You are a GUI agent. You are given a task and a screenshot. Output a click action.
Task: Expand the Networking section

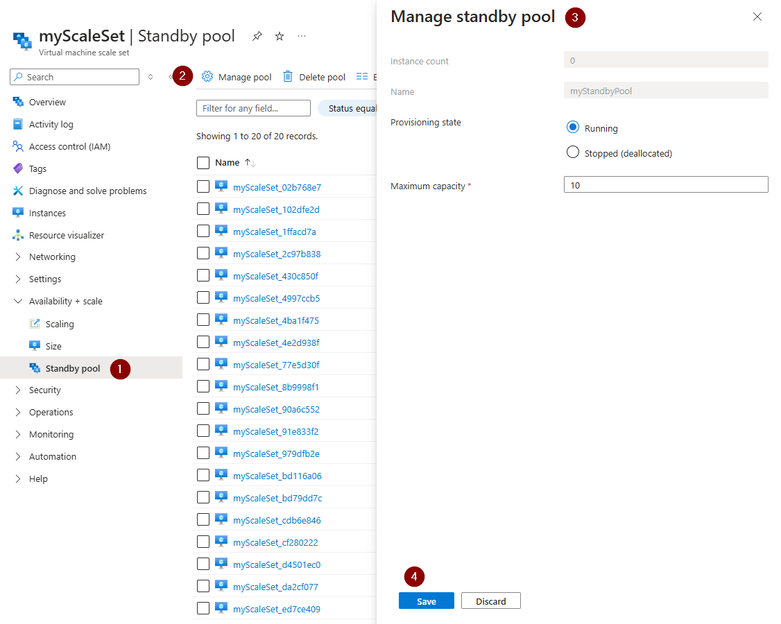pos(18,257)
